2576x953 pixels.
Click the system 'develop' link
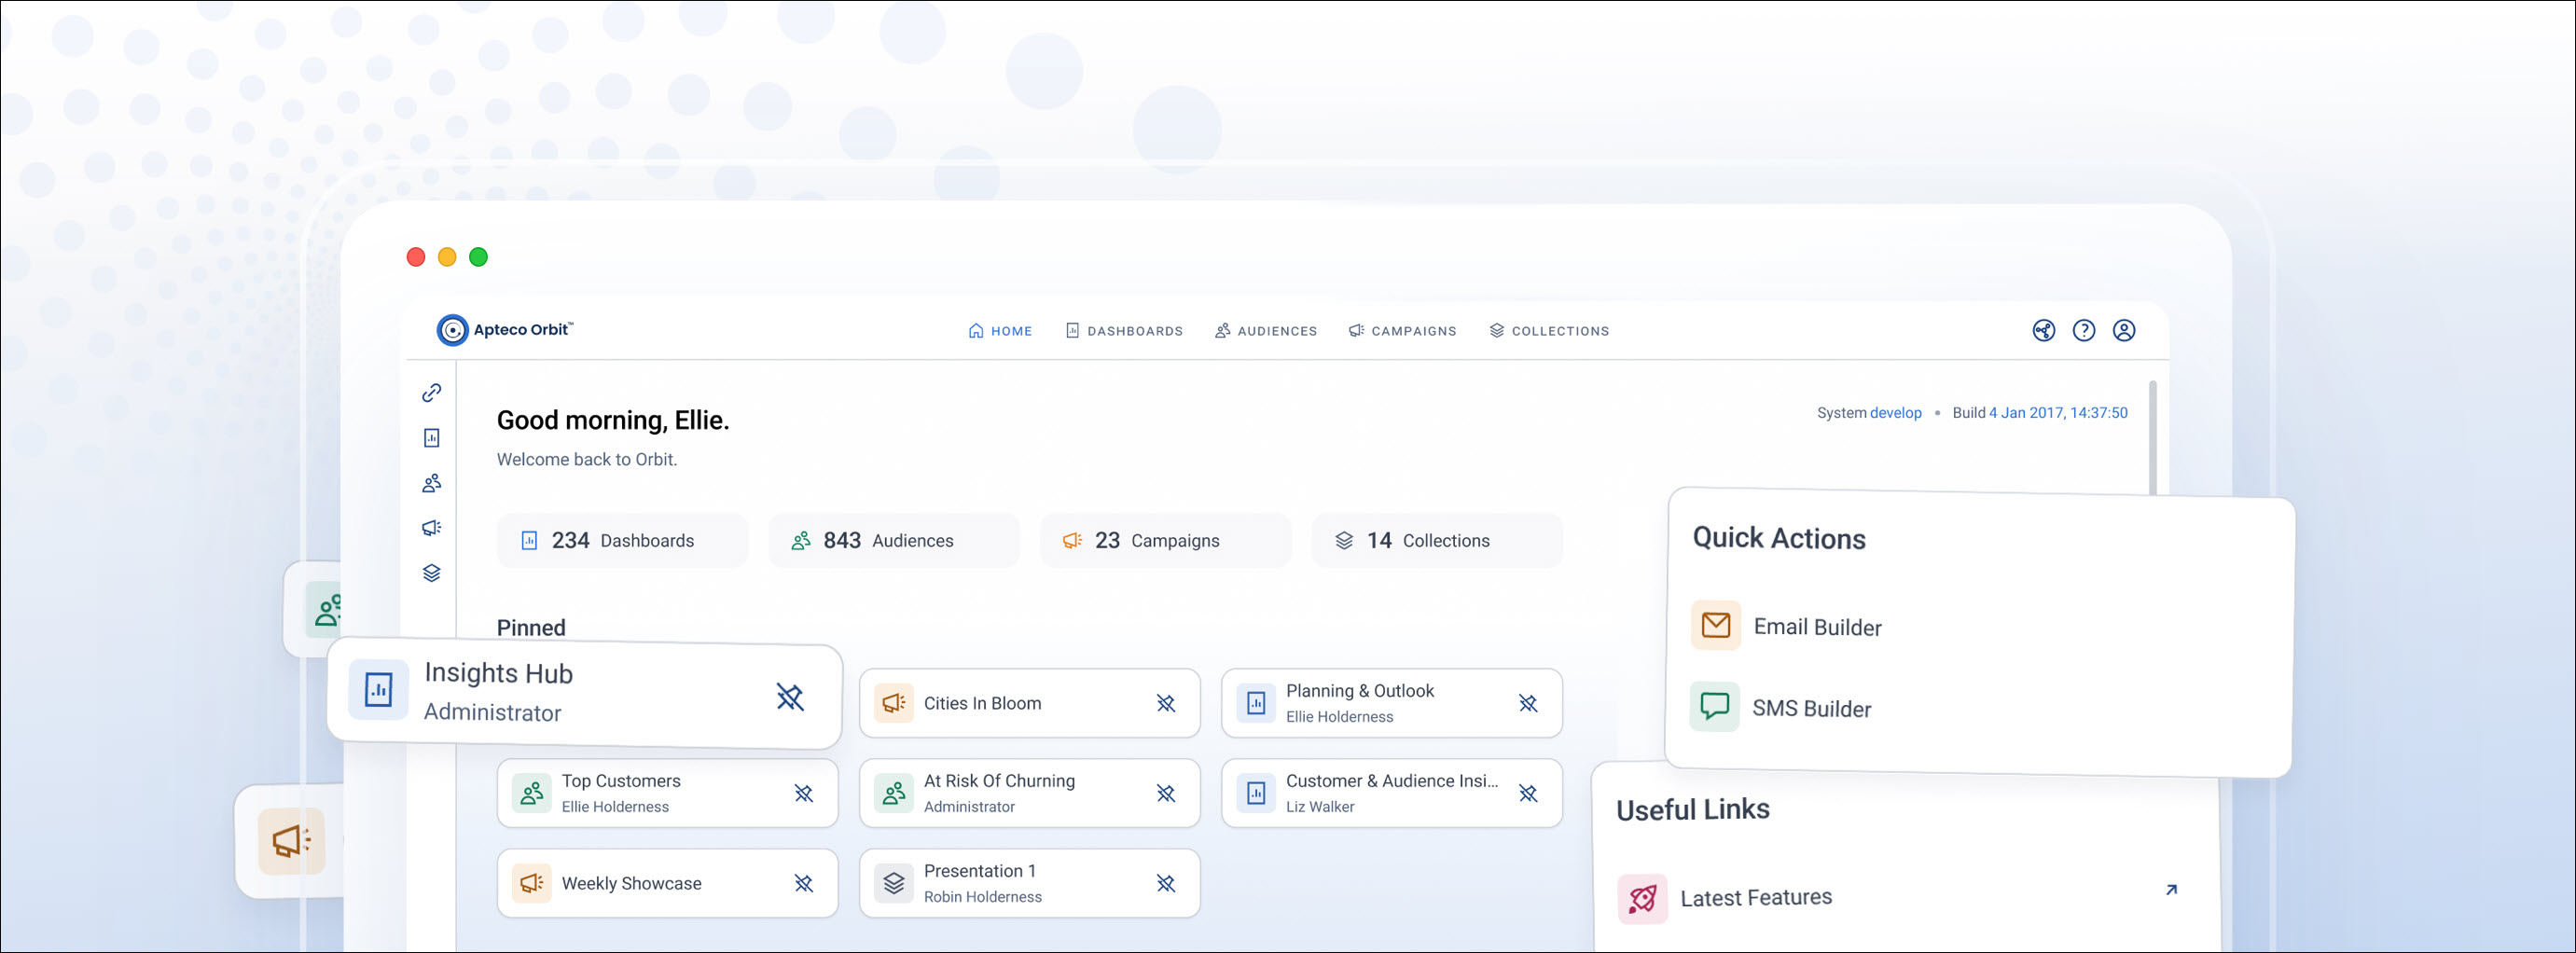[x=1895, y=413]
